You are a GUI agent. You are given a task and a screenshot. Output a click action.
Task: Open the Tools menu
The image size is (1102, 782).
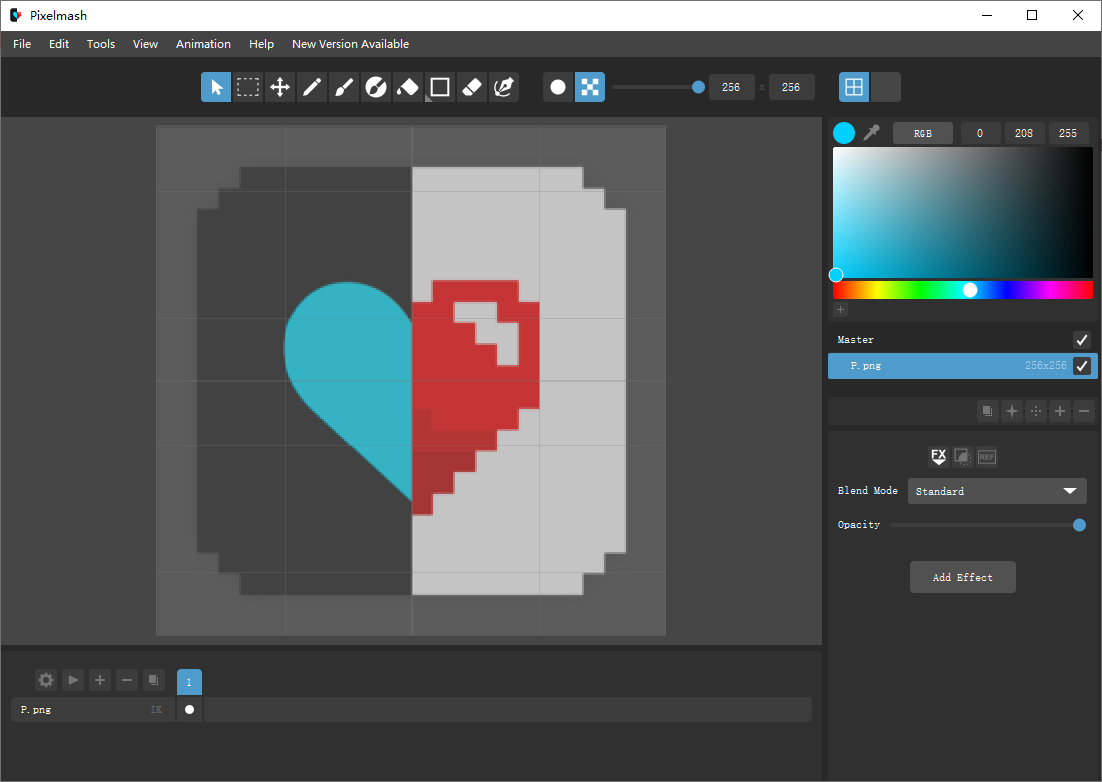101,44
